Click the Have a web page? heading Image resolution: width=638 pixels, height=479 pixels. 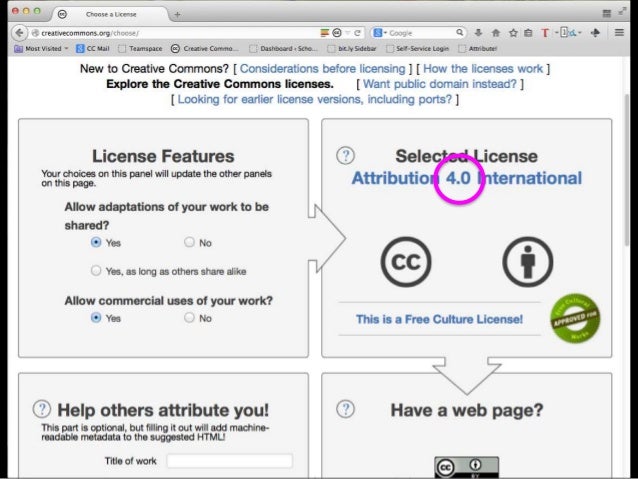(467, 410)
